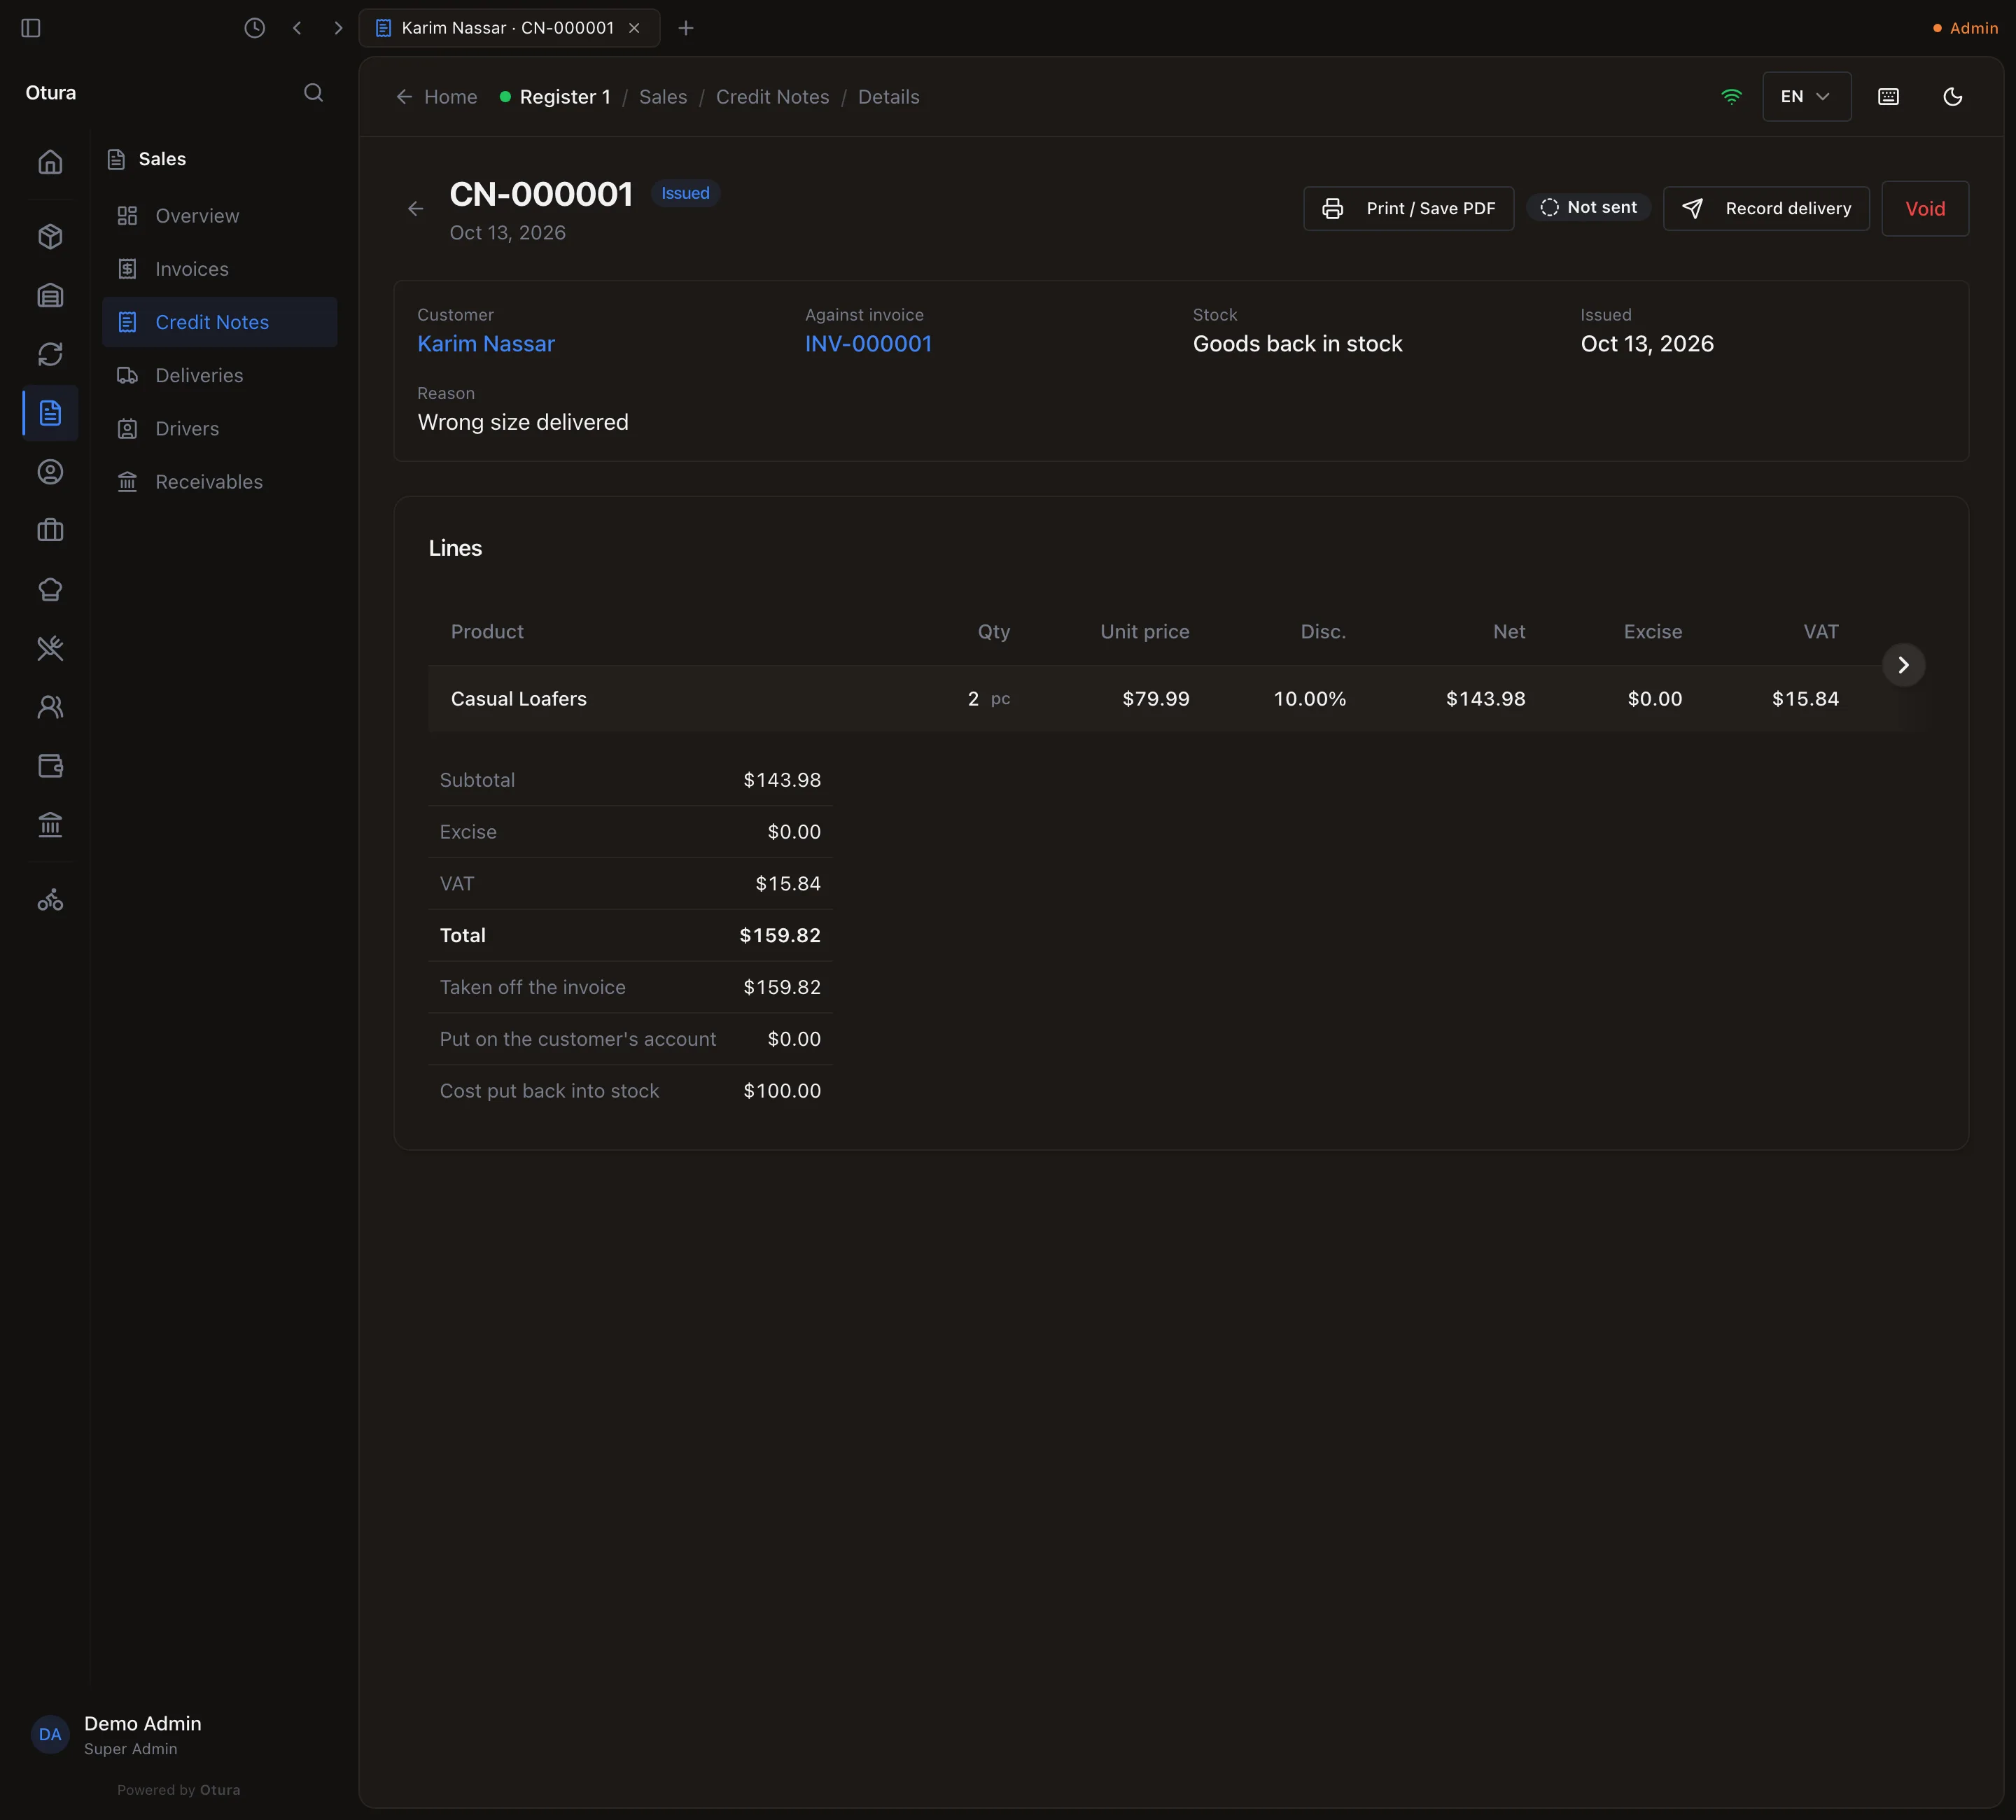This screenshot has height=1820, width=2016.
Task: Open the Karim Nassar customer link
Action: [x=486, y=344]
